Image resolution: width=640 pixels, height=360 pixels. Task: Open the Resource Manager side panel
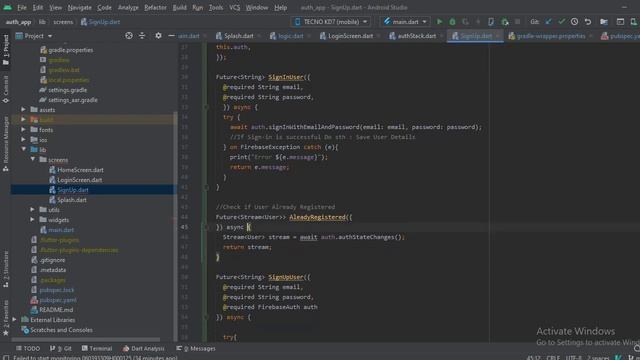pyautogui.click(x=6, y=144)
